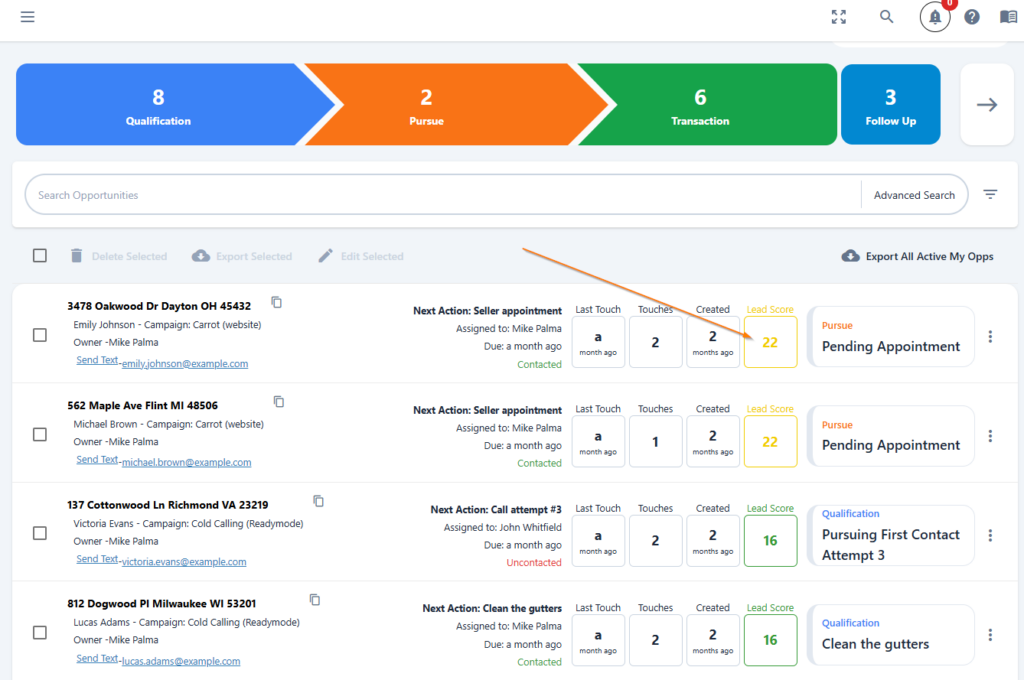Copy the 812 Dogwood Pl address
Viewport: 1024px width, 680px height.
pos(315,600)
